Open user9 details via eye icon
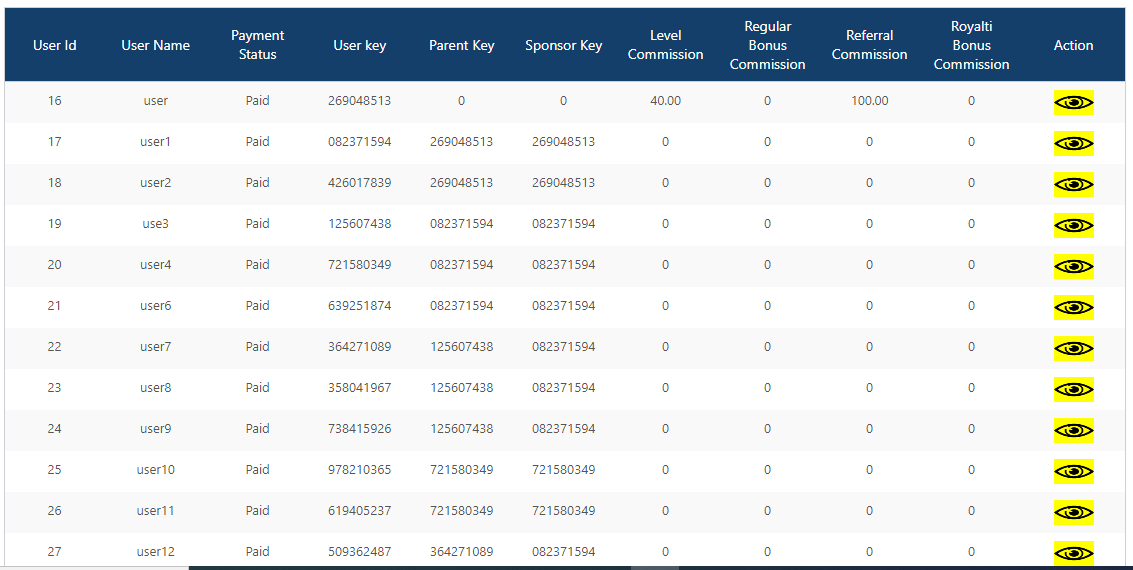This screenshot has height=570, width=1133. 1073,431
